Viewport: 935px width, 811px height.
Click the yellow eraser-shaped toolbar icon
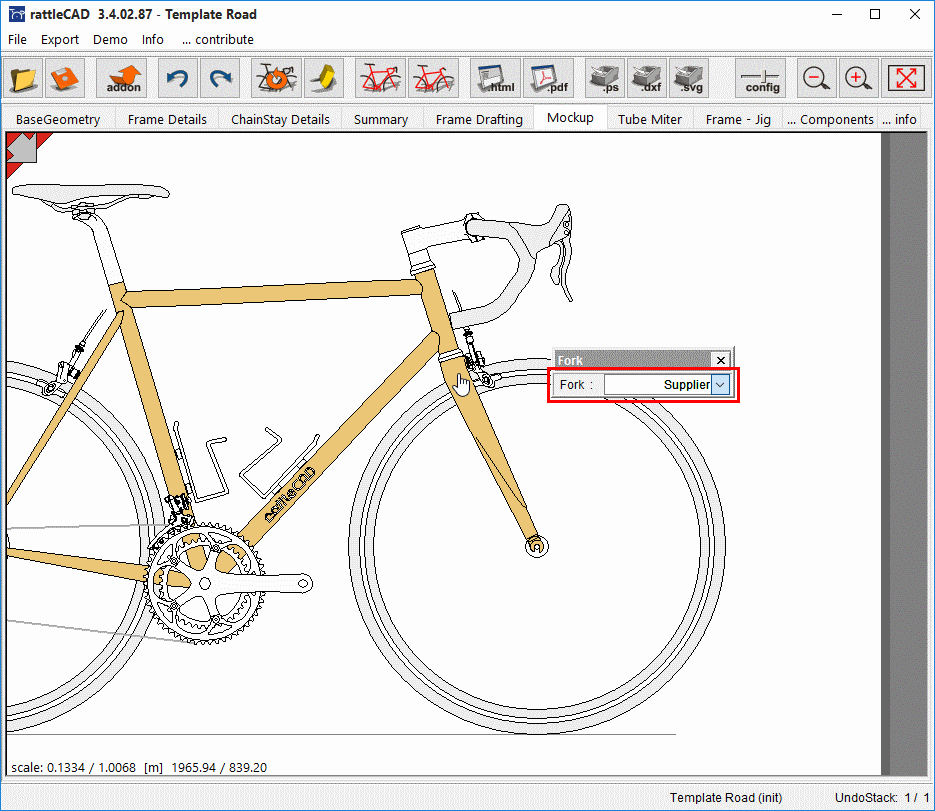(324, 78)
